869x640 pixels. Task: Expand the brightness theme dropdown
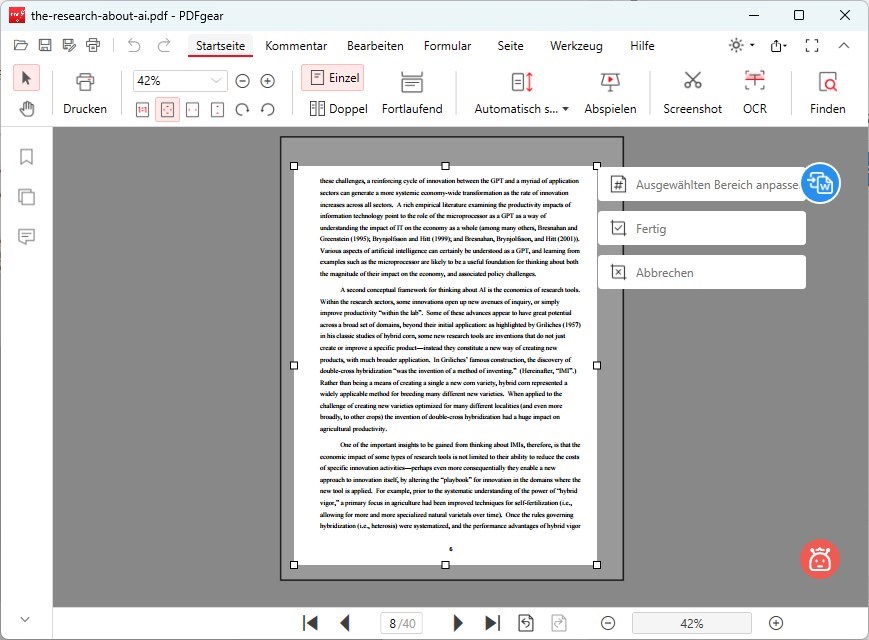741,46
